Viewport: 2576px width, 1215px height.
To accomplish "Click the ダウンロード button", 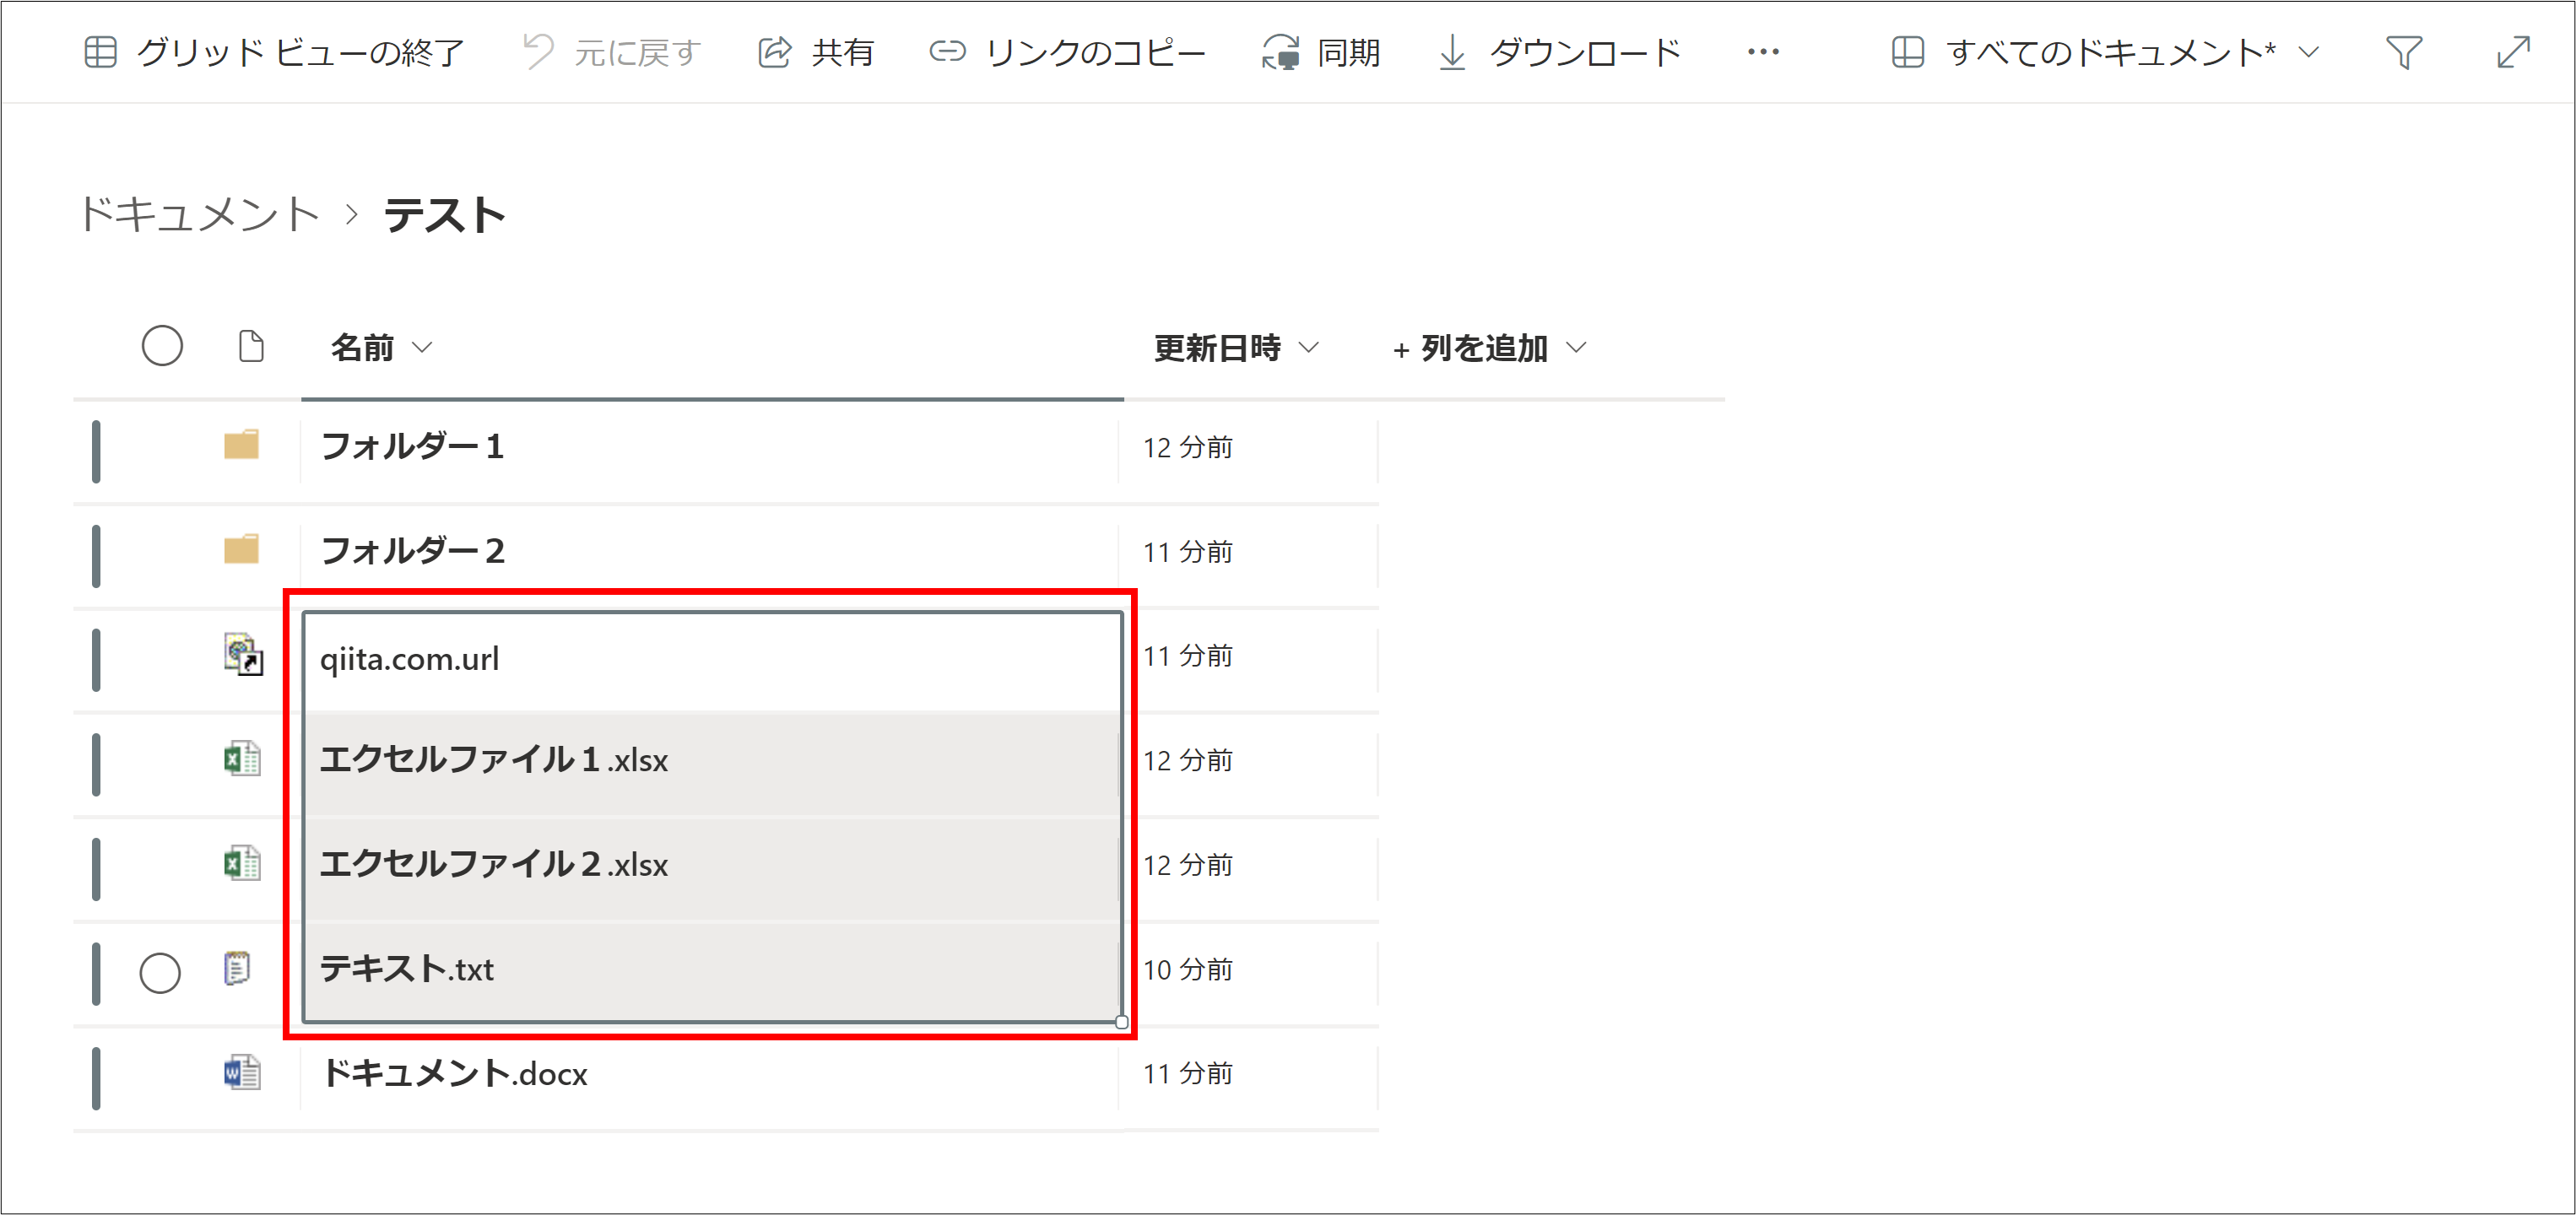I will 1560,52.
